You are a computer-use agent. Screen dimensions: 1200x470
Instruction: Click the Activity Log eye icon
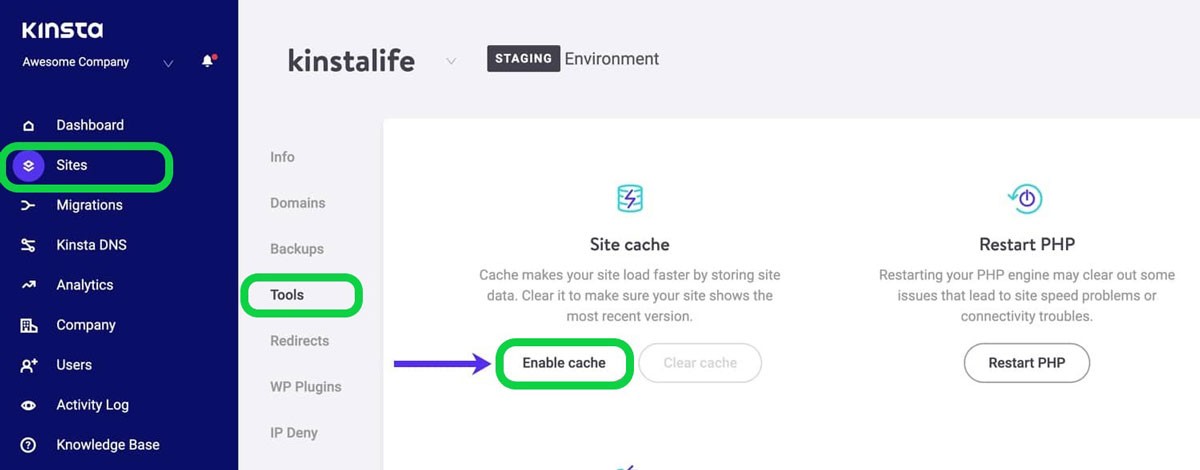(28, 406)
